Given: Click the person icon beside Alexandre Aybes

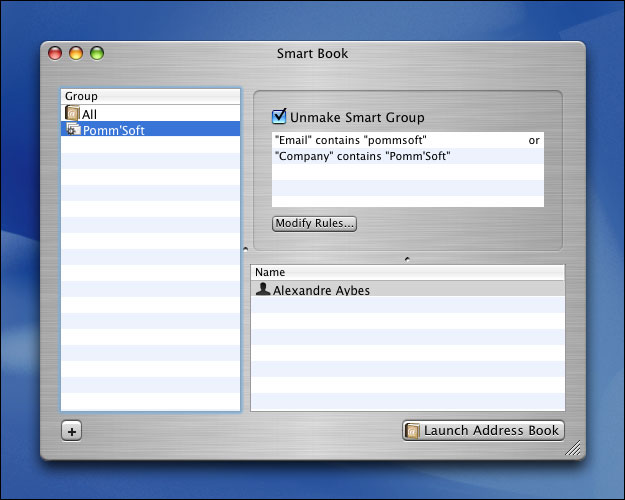Looking at the screenshot, I should click(263, 289).
